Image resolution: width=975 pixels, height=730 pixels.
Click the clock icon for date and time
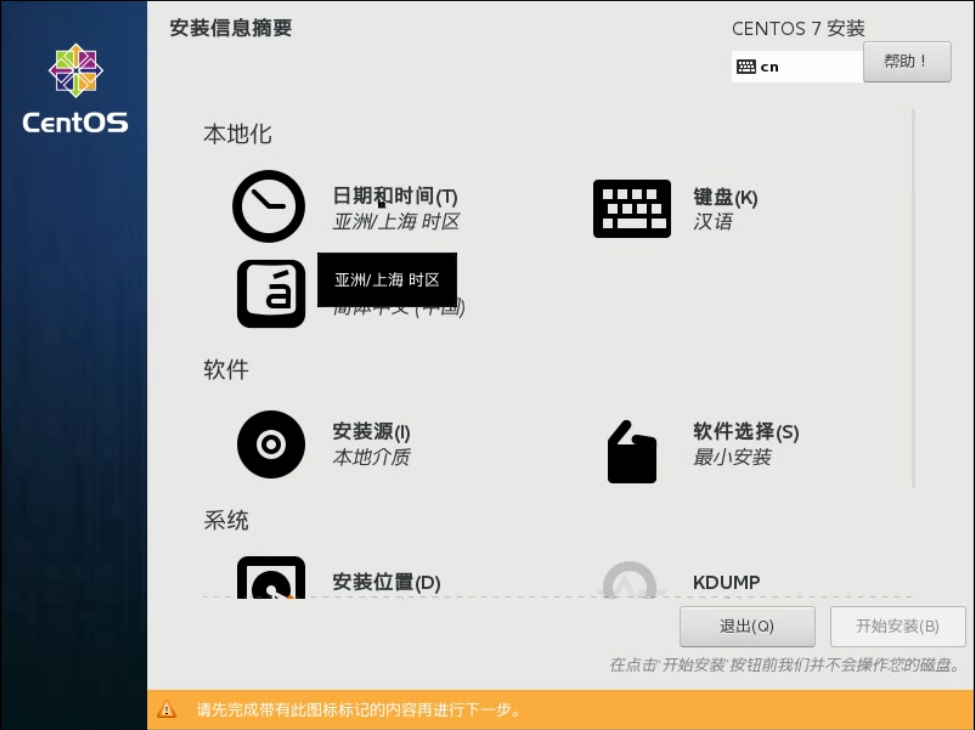tap(268, 206)
